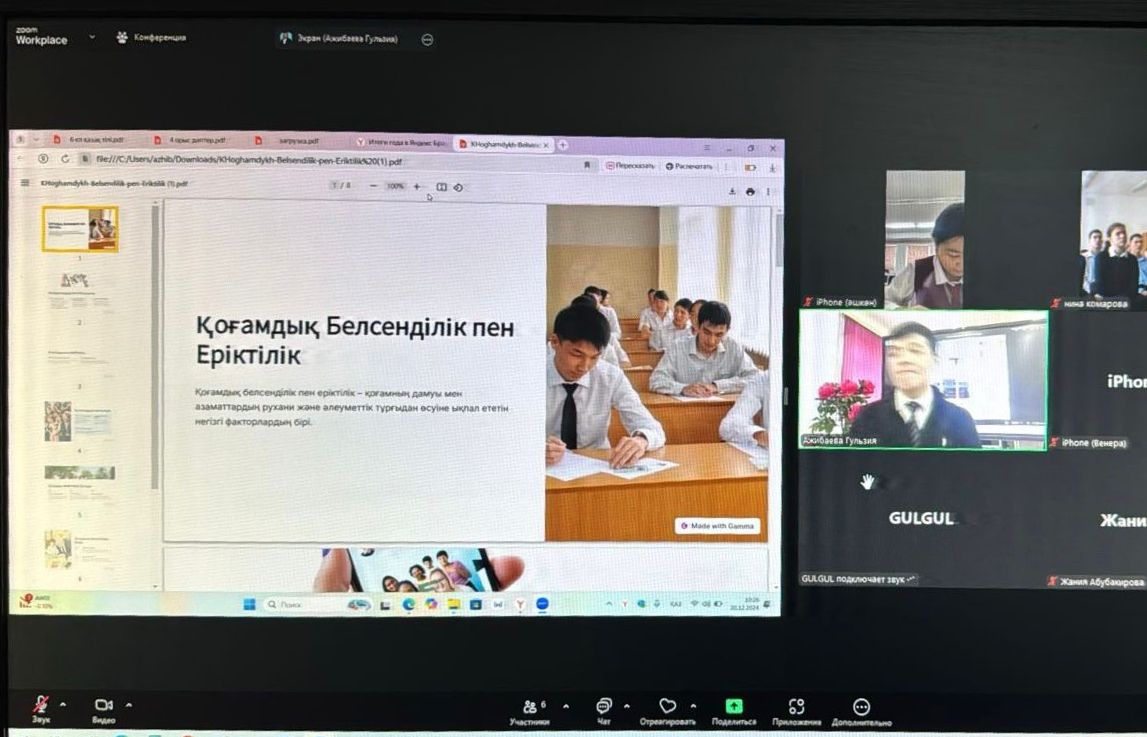Click the slide title Қоғамдық Белсенділік пен Еріктілік

point(355,341)
